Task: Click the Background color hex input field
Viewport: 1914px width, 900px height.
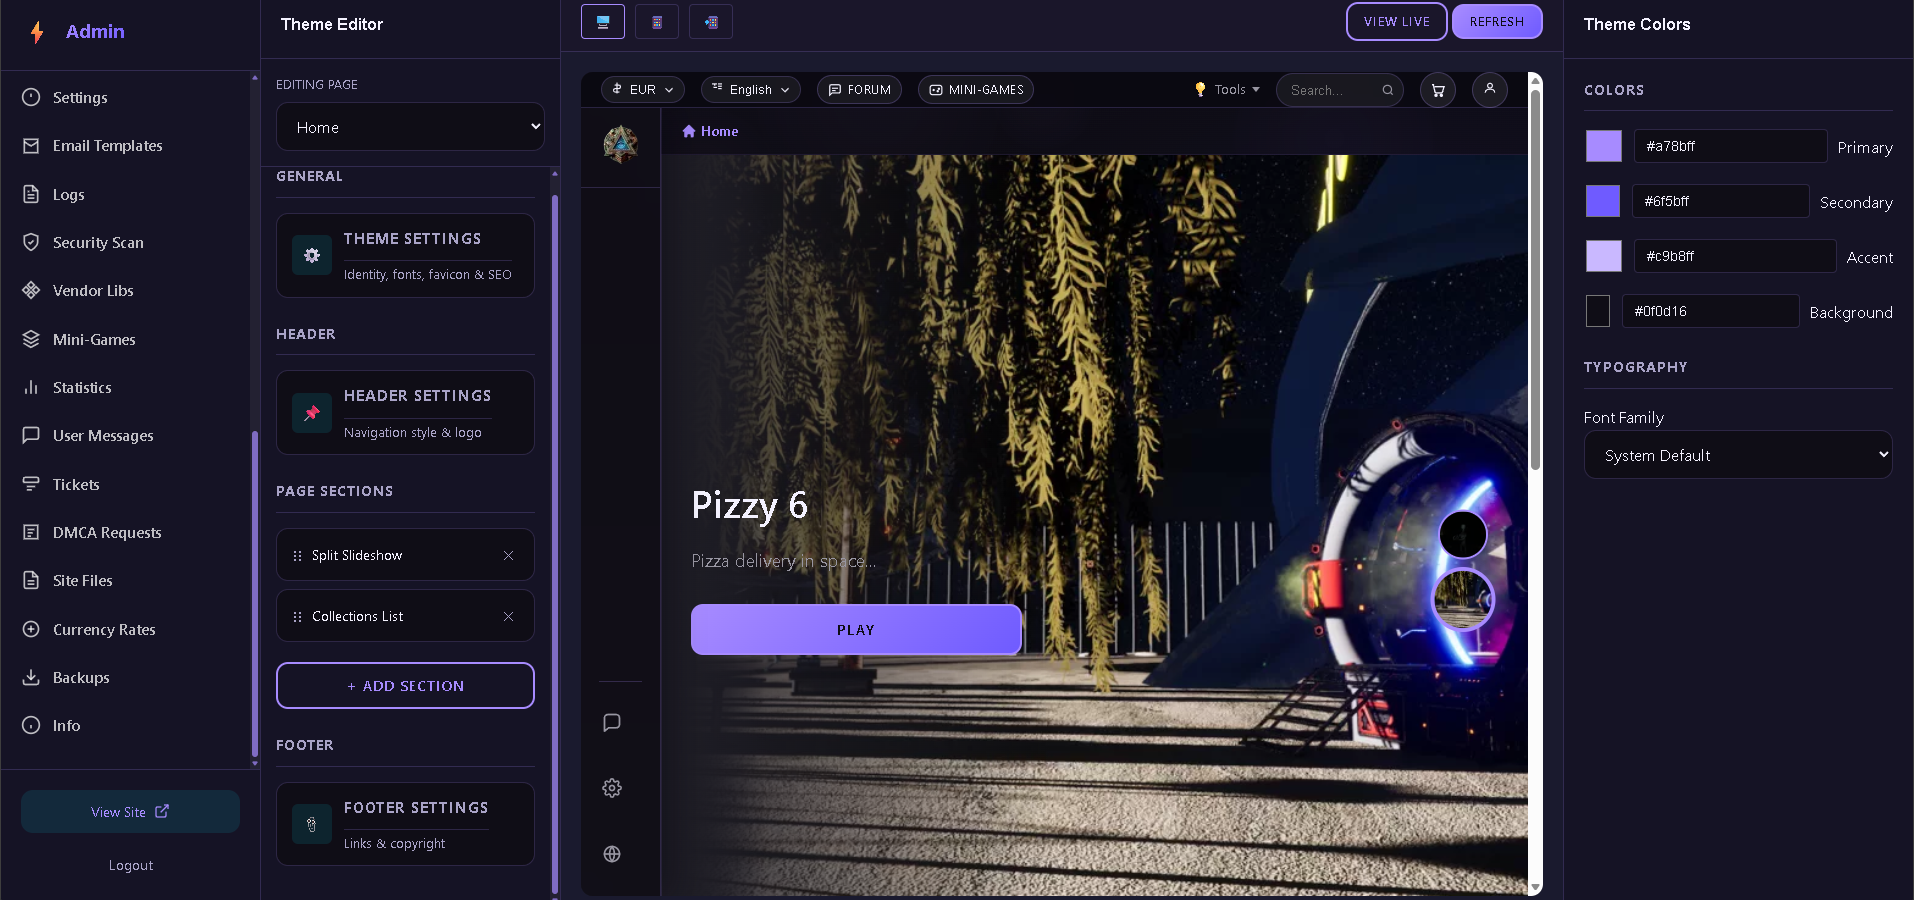Action: (1710, 311)
